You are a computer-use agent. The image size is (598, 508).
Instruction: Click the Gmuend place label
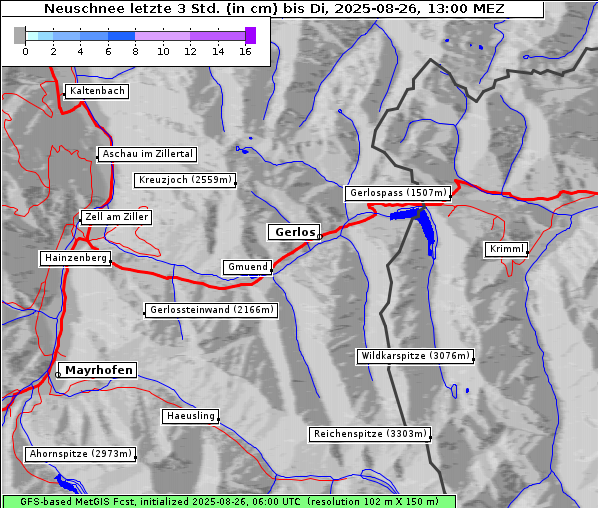[x=248, y=267]
